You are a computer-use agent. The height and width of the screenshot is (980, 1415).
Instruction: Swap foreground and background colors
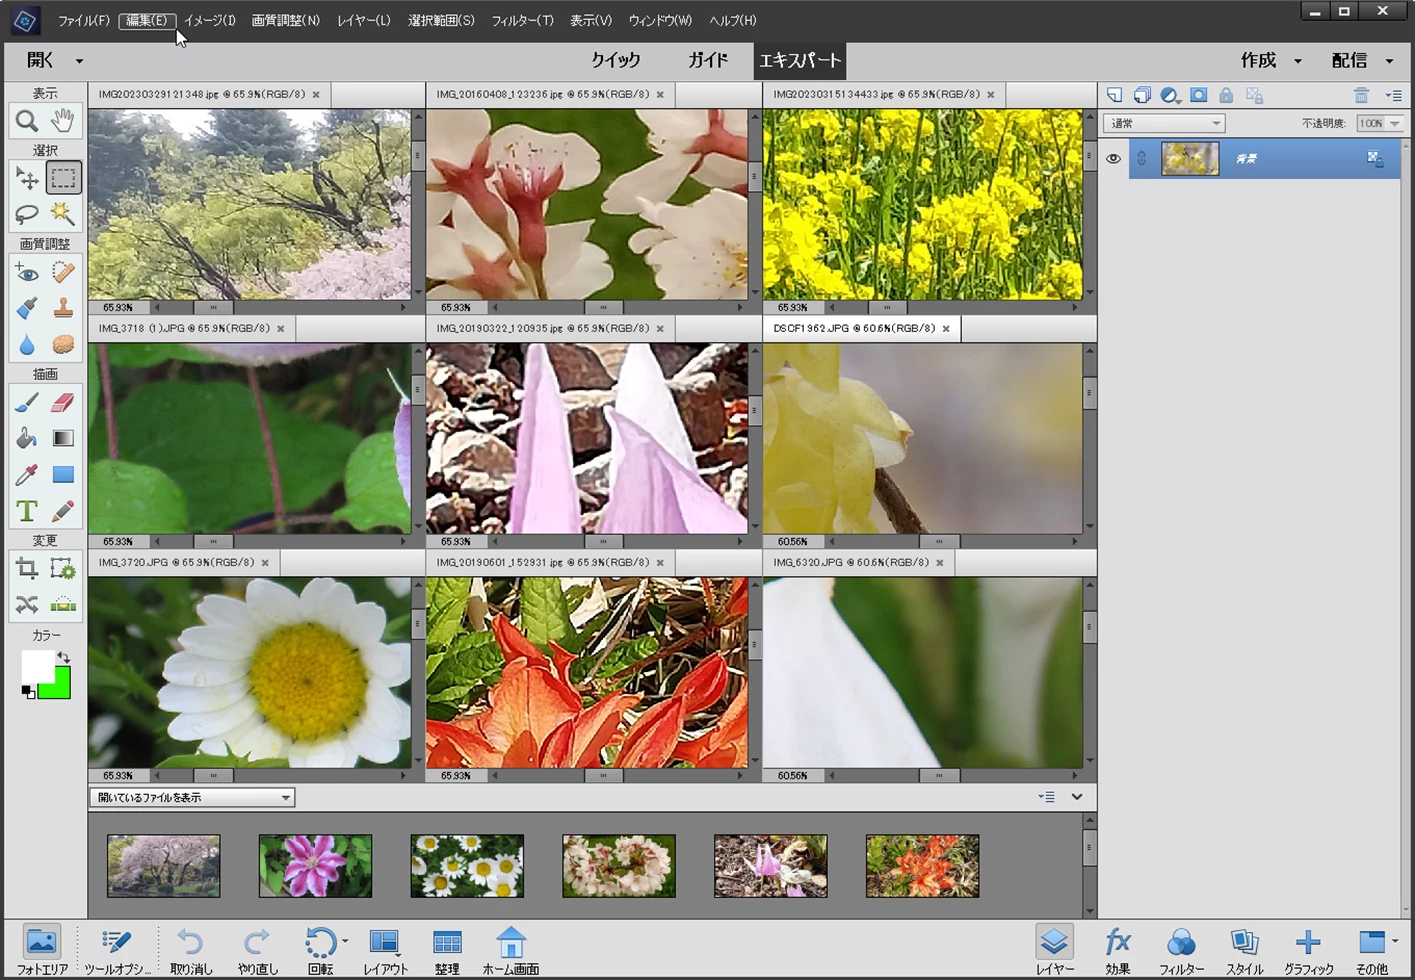click(64, 658)
